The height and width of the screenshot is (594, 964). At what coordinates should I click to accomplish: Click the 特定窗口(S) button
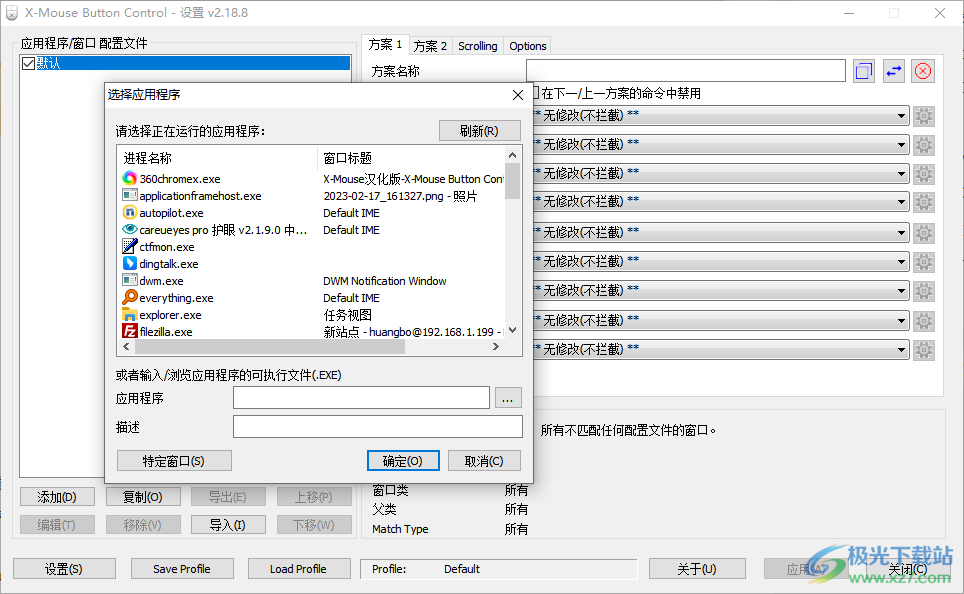(x=174, y=461)
